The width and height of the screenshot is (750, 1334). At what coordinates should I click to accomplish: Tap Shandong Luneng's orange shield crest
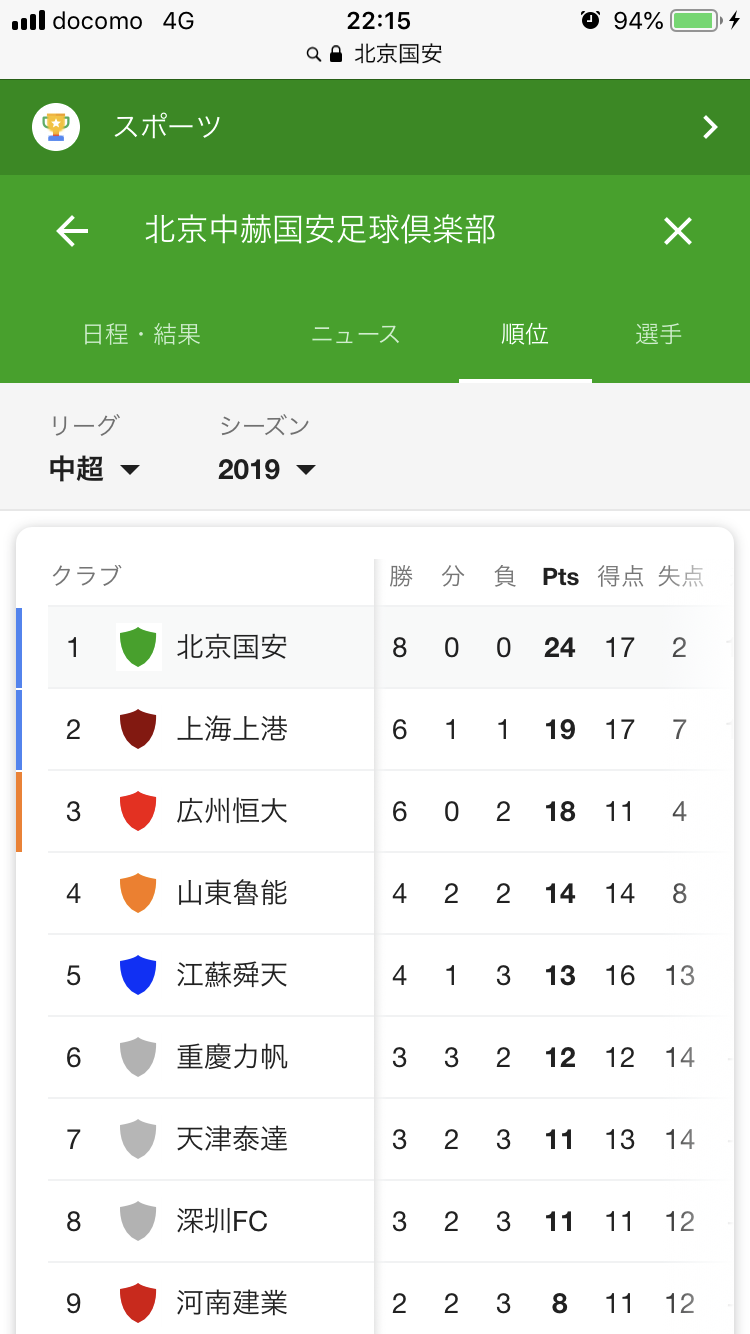pyautogui.click(x=138, y=892)
